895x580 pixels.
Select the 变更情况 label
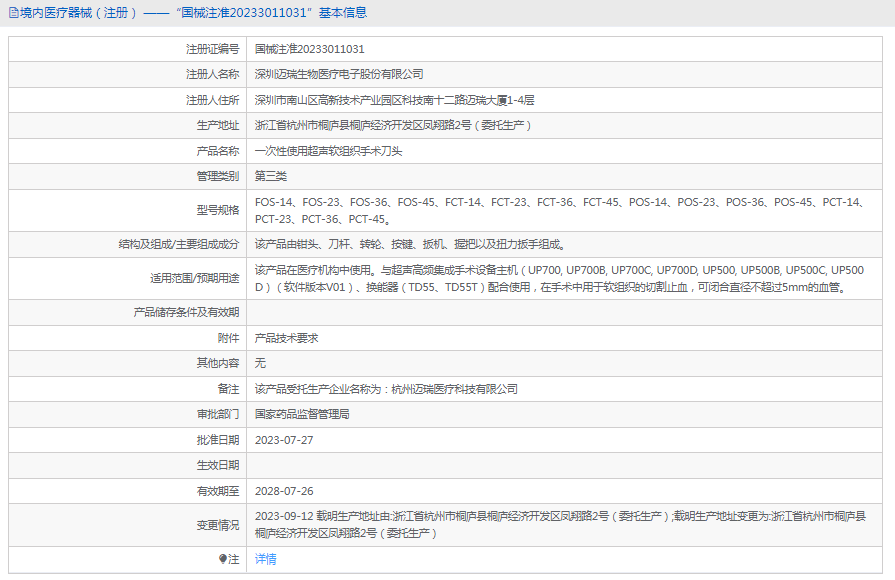218,525
